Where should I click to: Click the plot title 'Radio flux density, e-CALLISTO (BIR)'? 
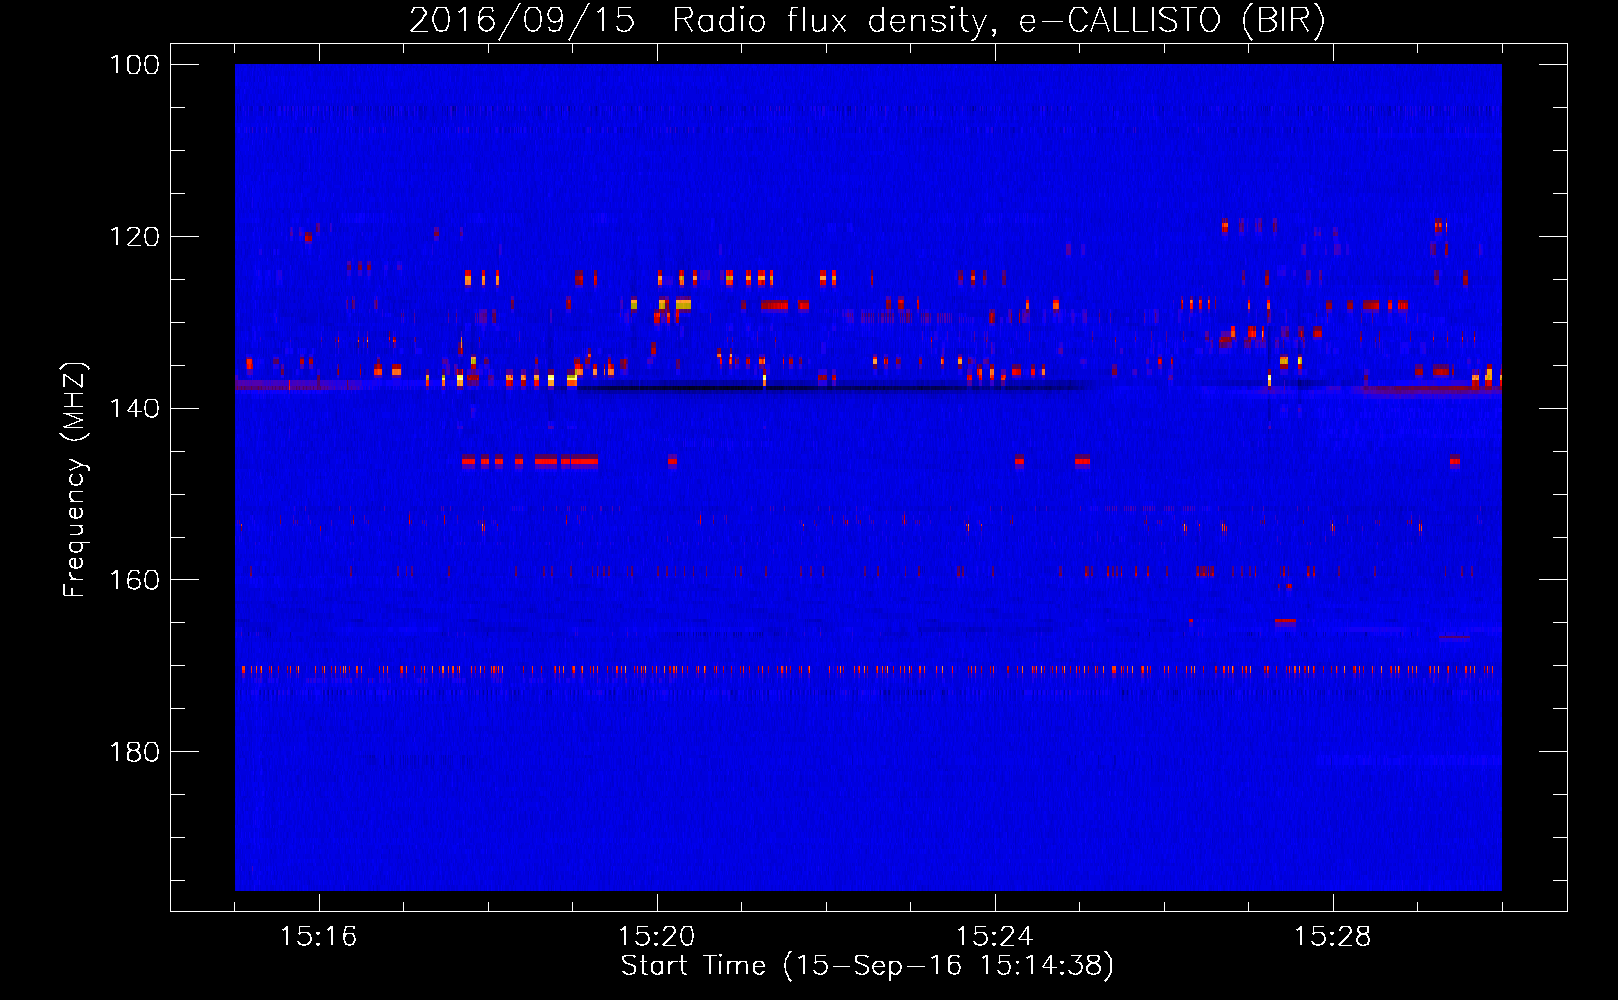(x=999, y=20)
